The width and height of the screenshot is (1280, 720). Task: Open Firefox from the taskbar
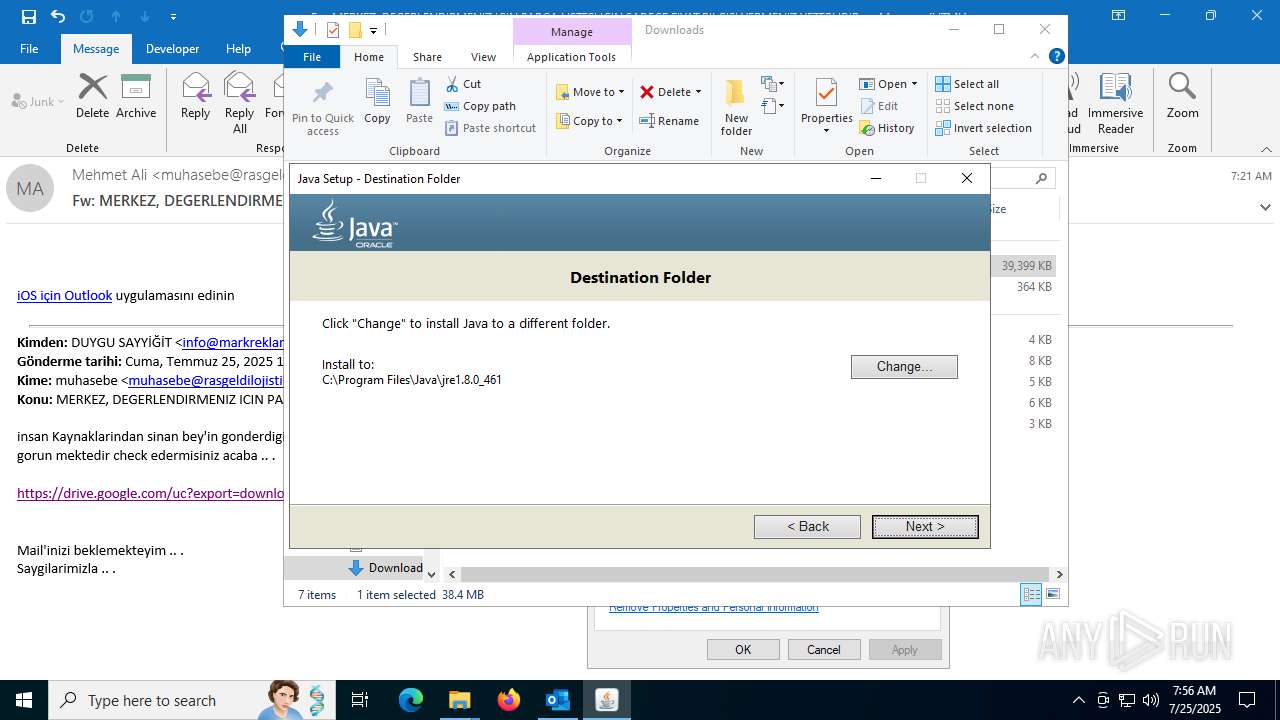coord(509,700)
